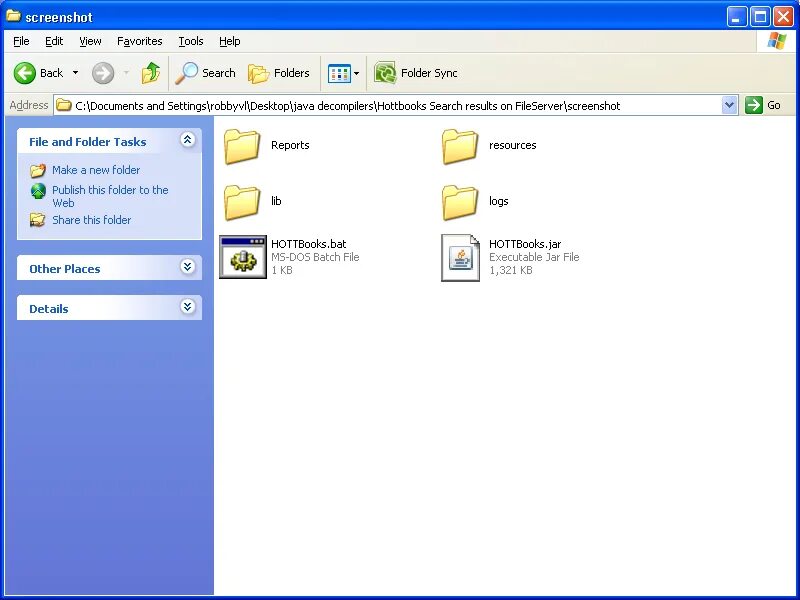800x600 pixels.
Task: Collapse the File and Folder Tasks panel
Action: click(x=188, y=140)
